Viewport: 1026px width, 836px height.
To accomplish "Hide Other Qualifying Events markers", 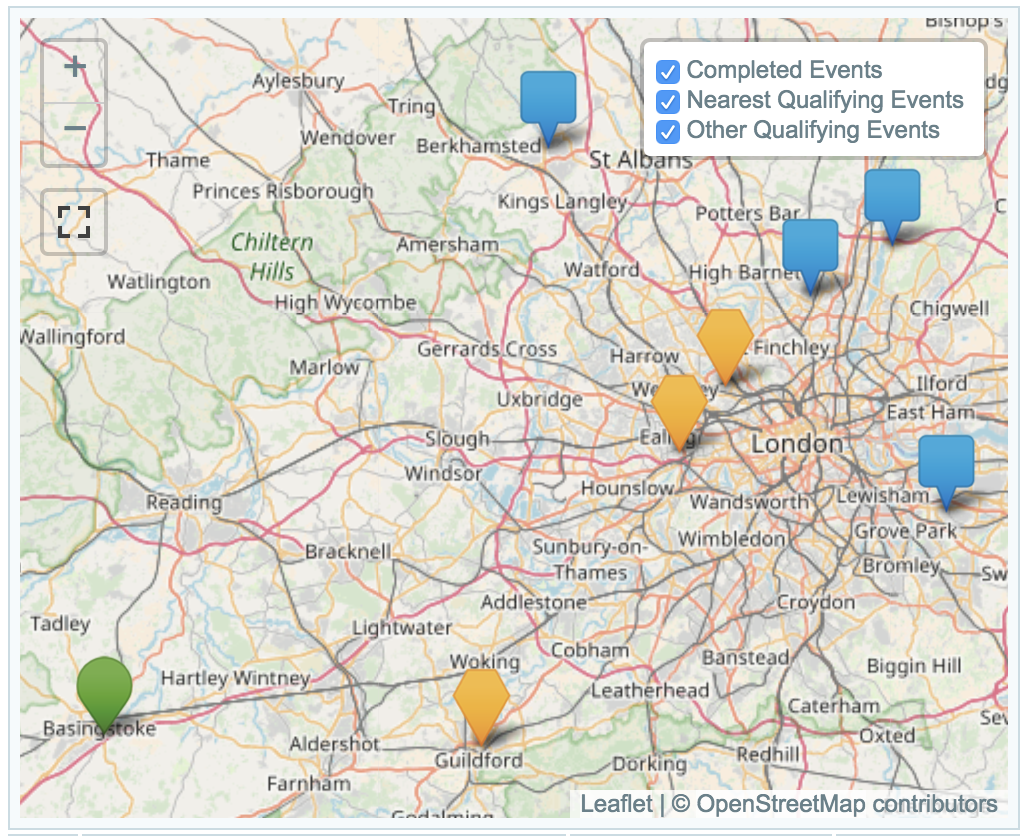I will [x=668, y=132].
